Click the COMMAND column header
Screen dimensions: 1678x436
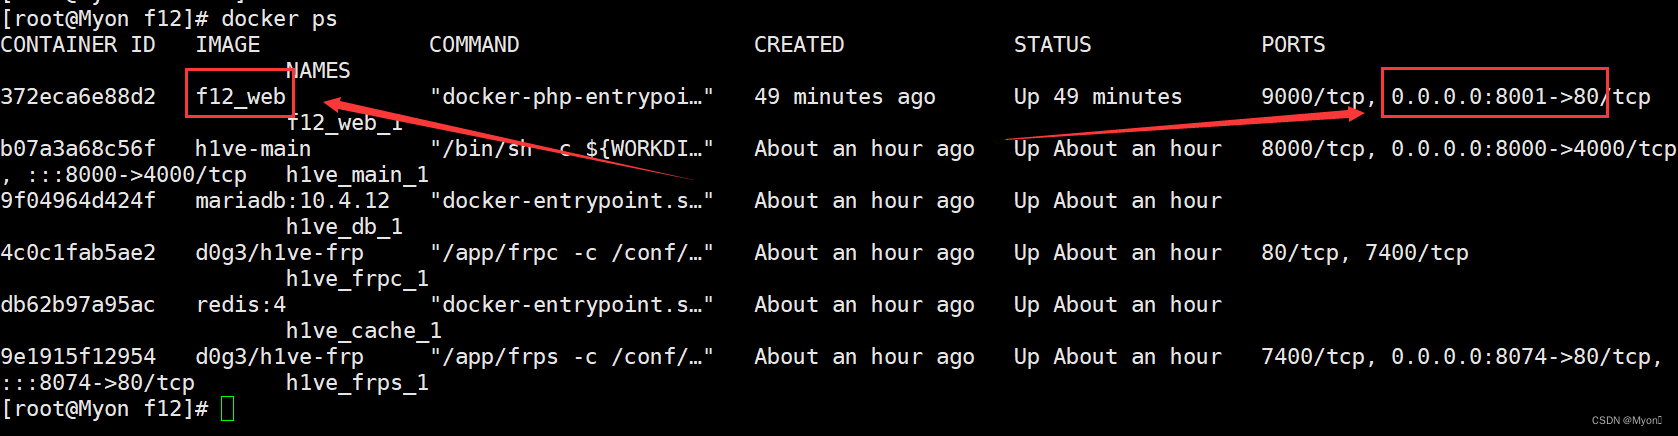tap(475, 44)
